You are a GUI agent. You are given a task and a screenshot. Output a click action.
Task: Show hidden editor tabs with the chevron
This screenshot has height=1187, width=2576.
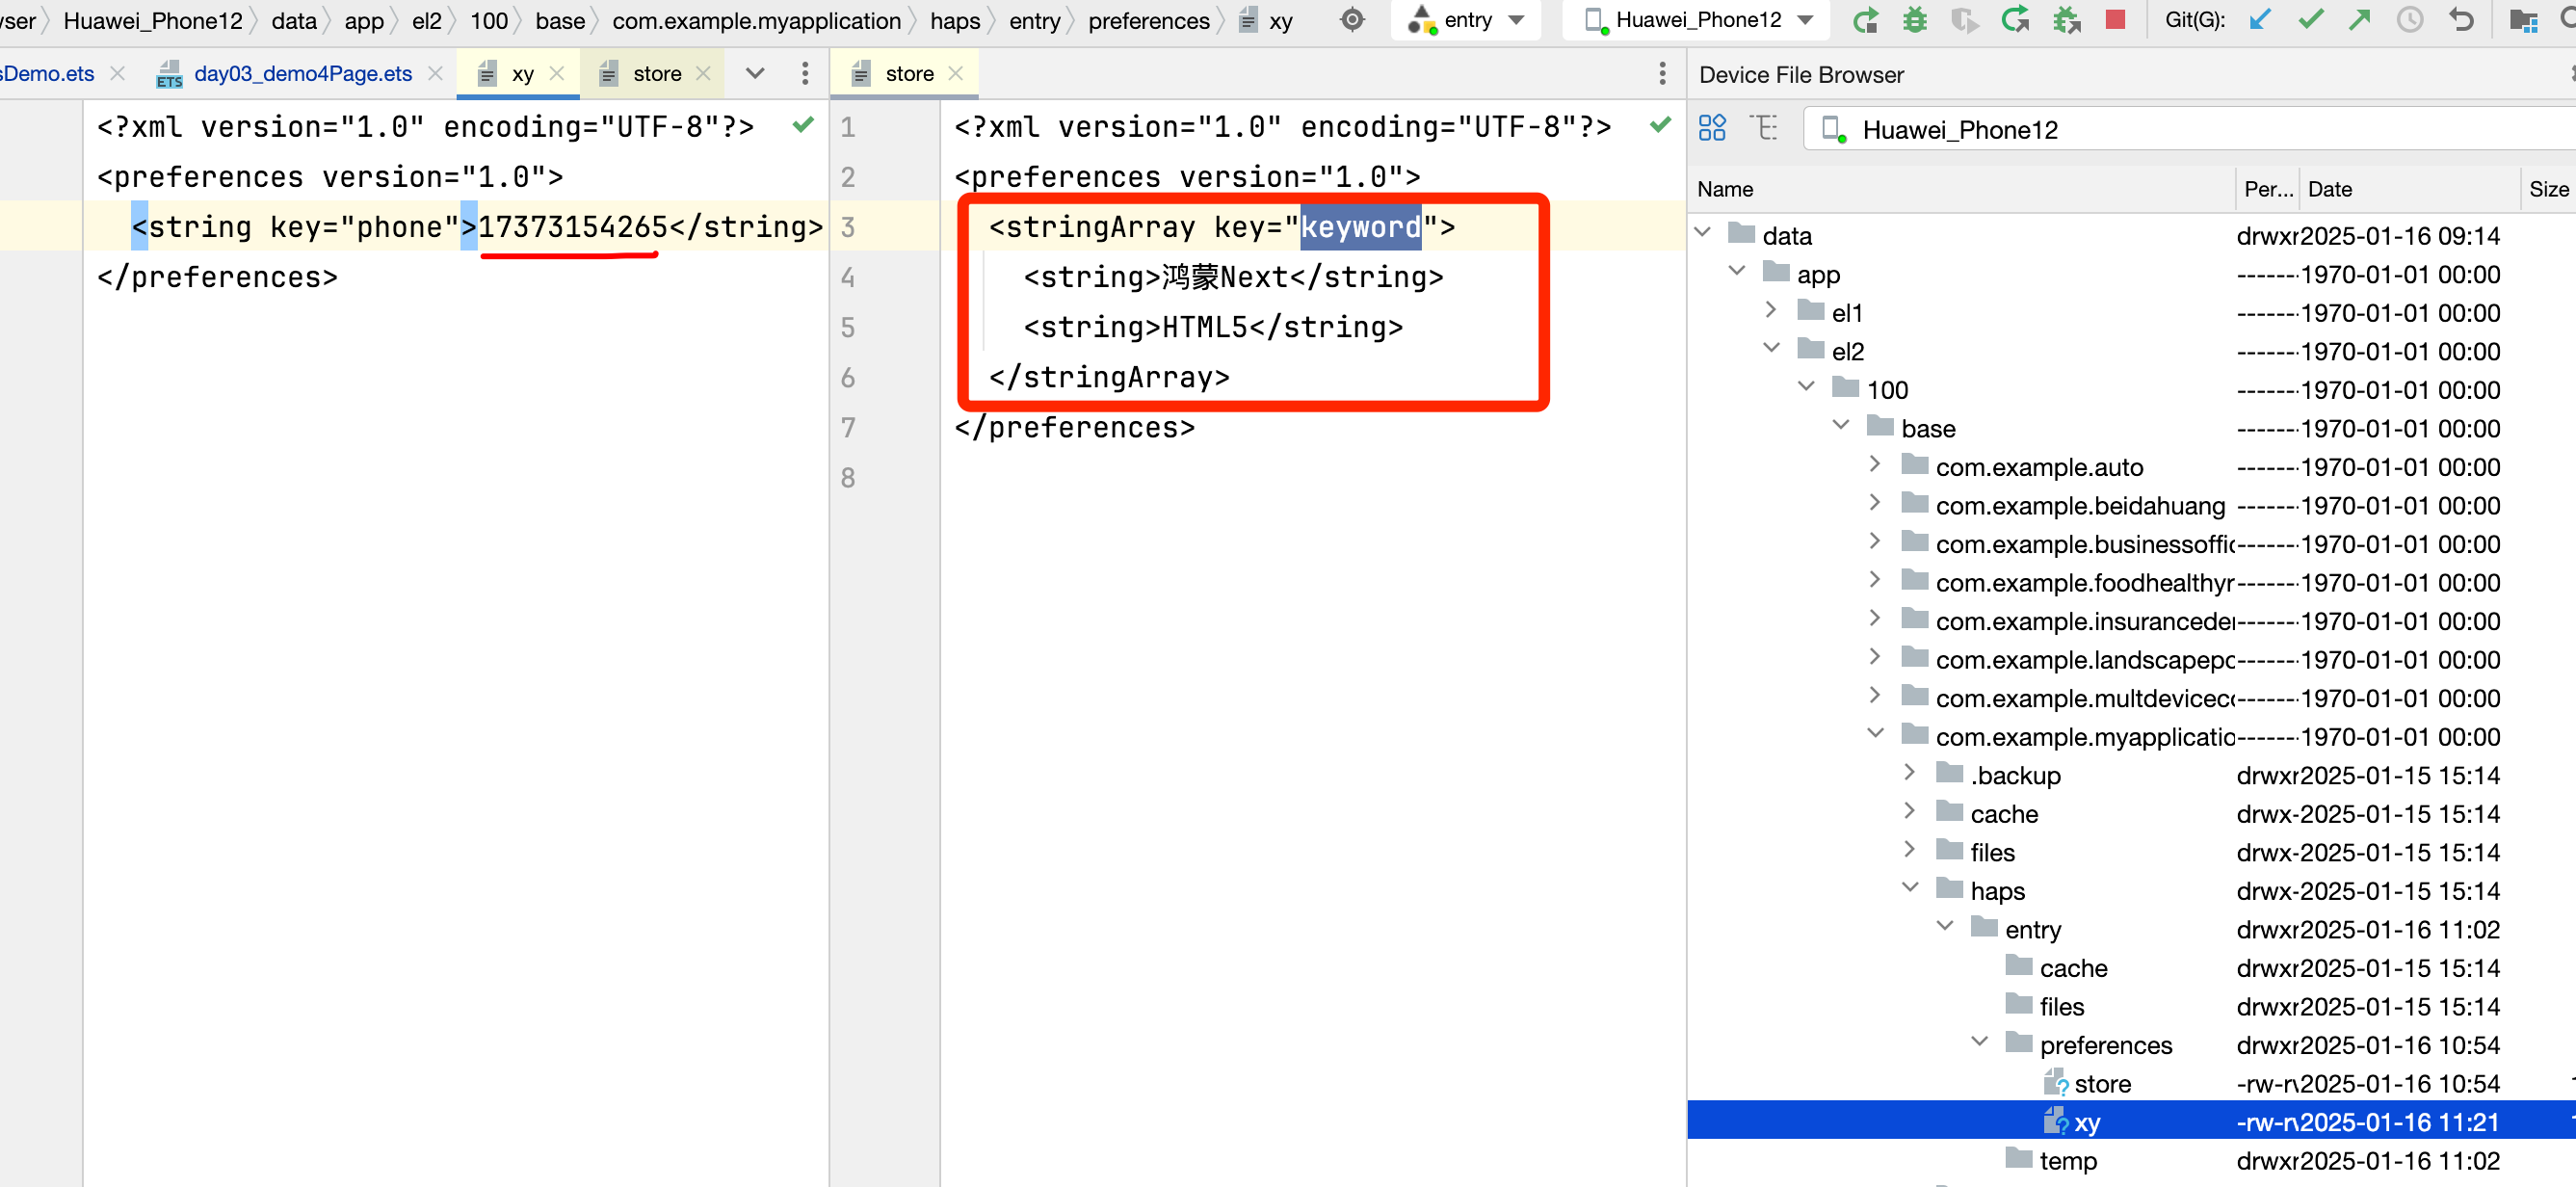(x=755, y=73)
